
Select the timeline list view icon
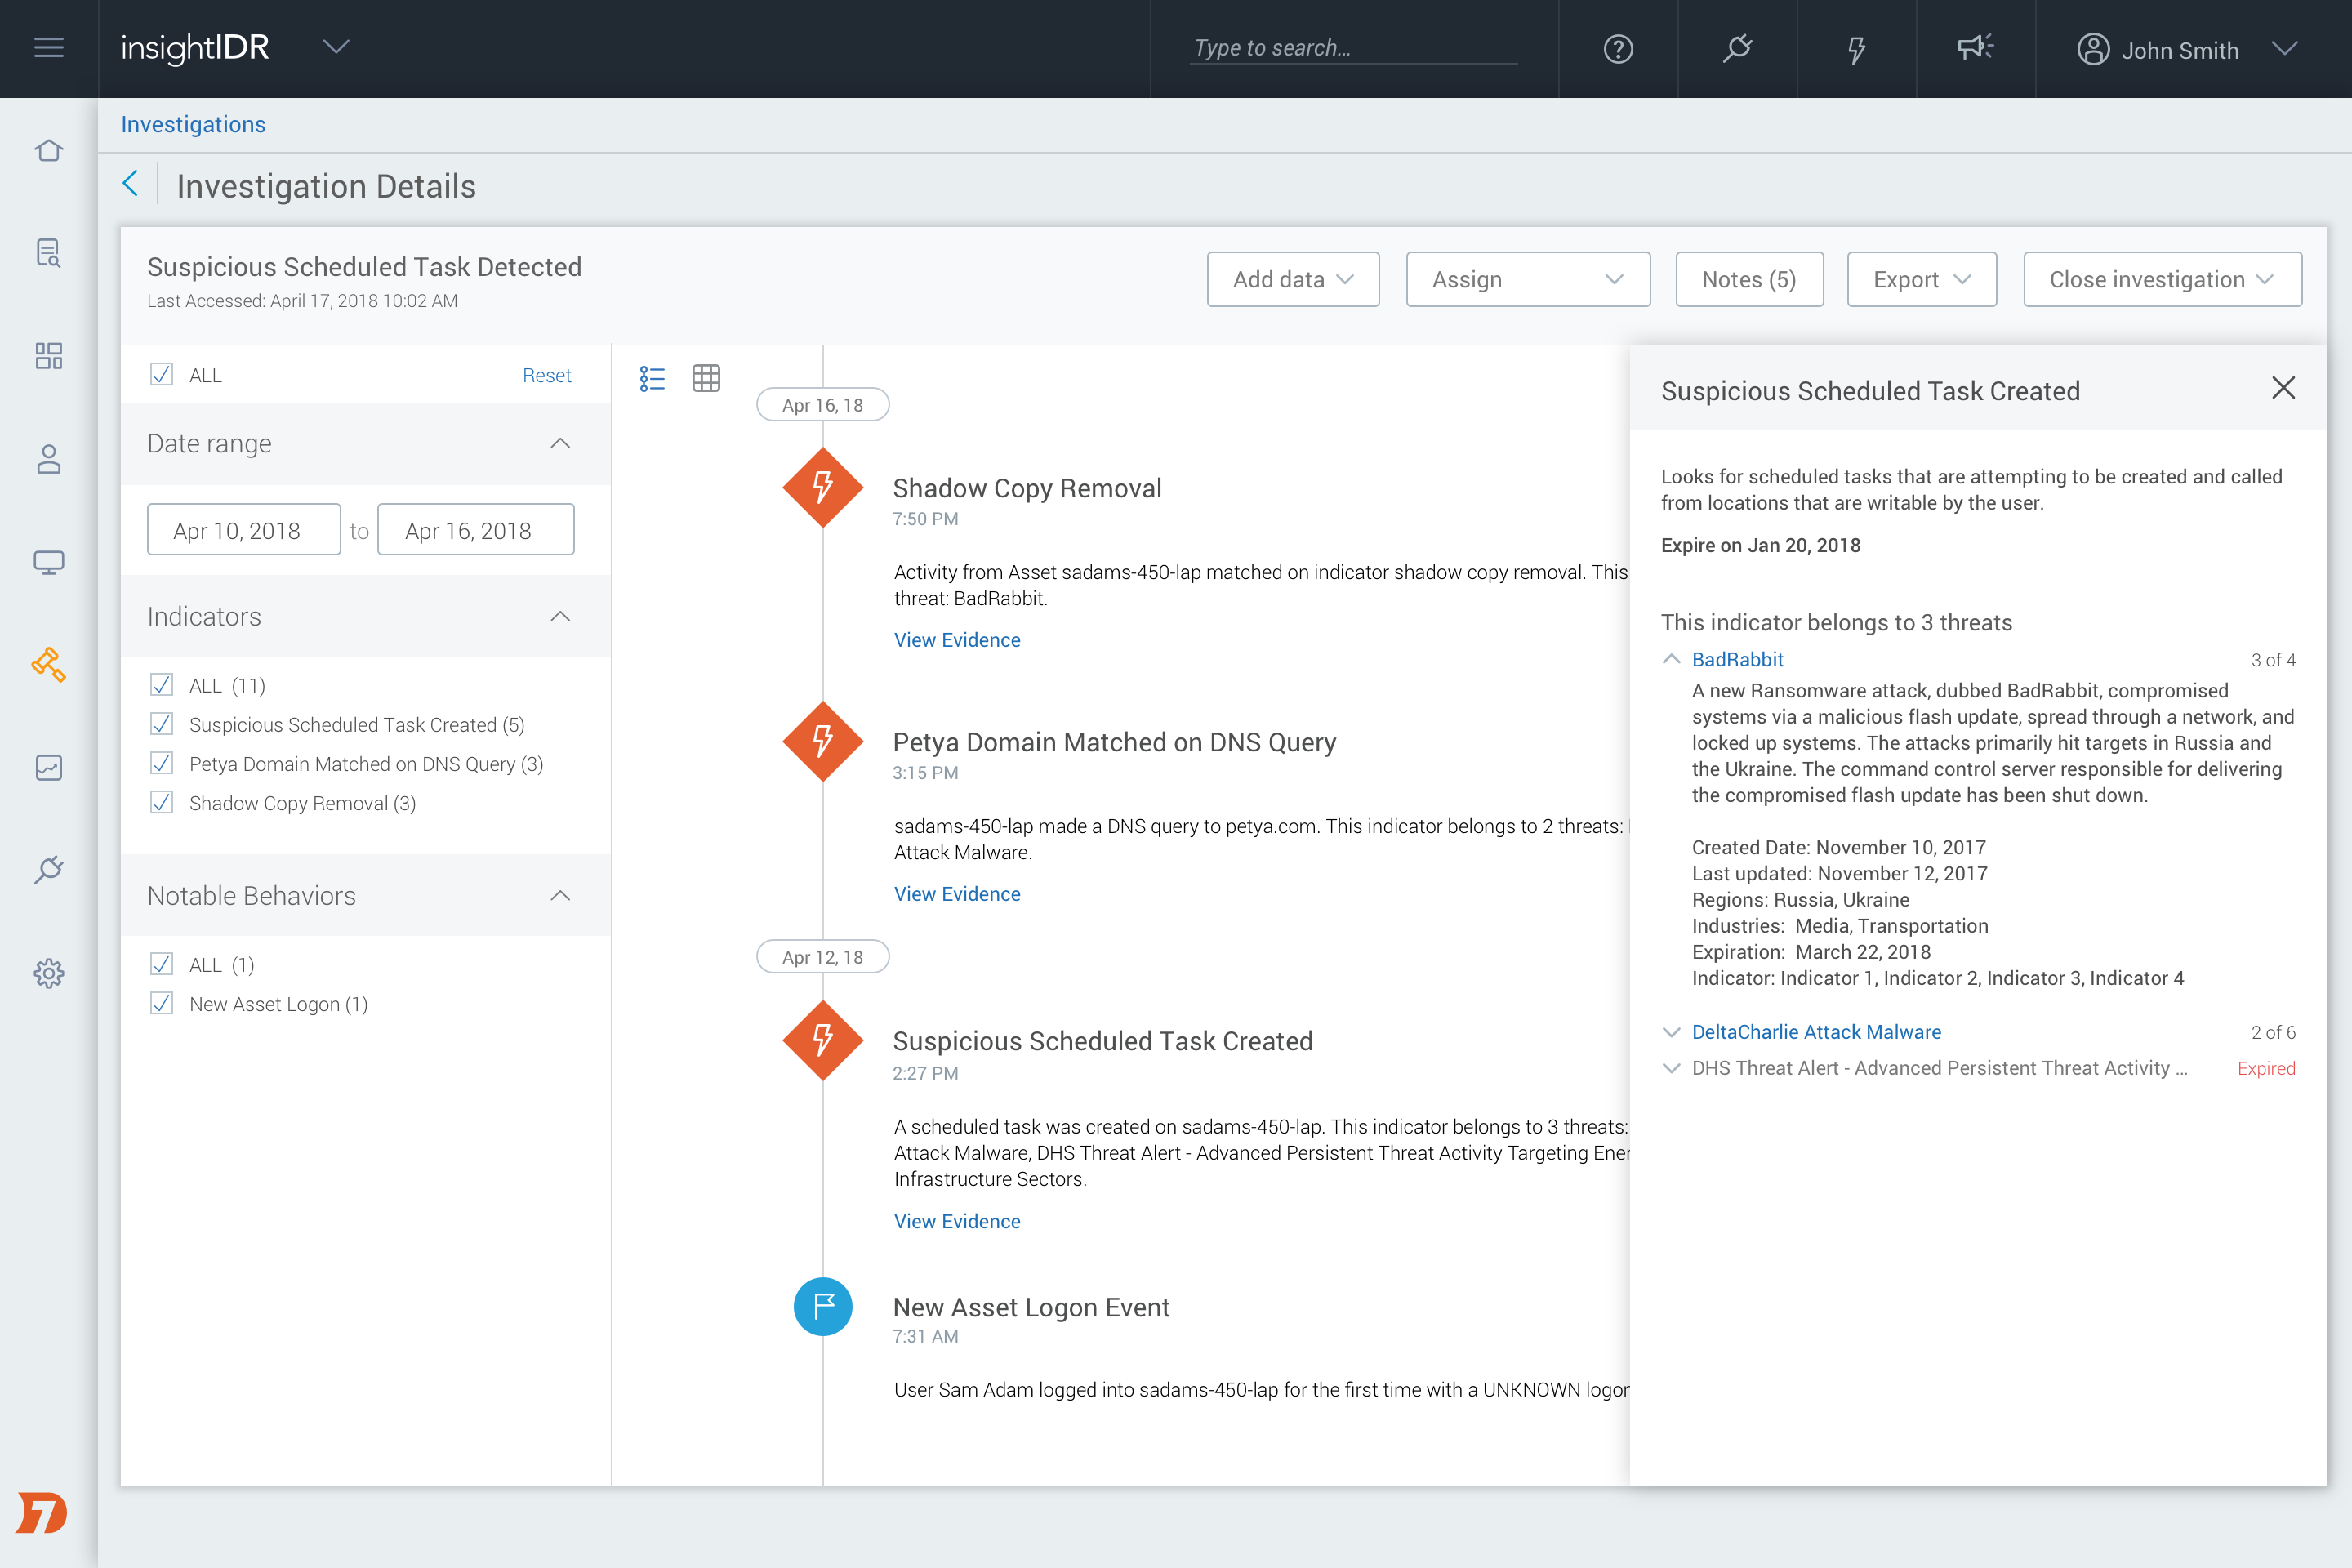[x=652, y=378]
